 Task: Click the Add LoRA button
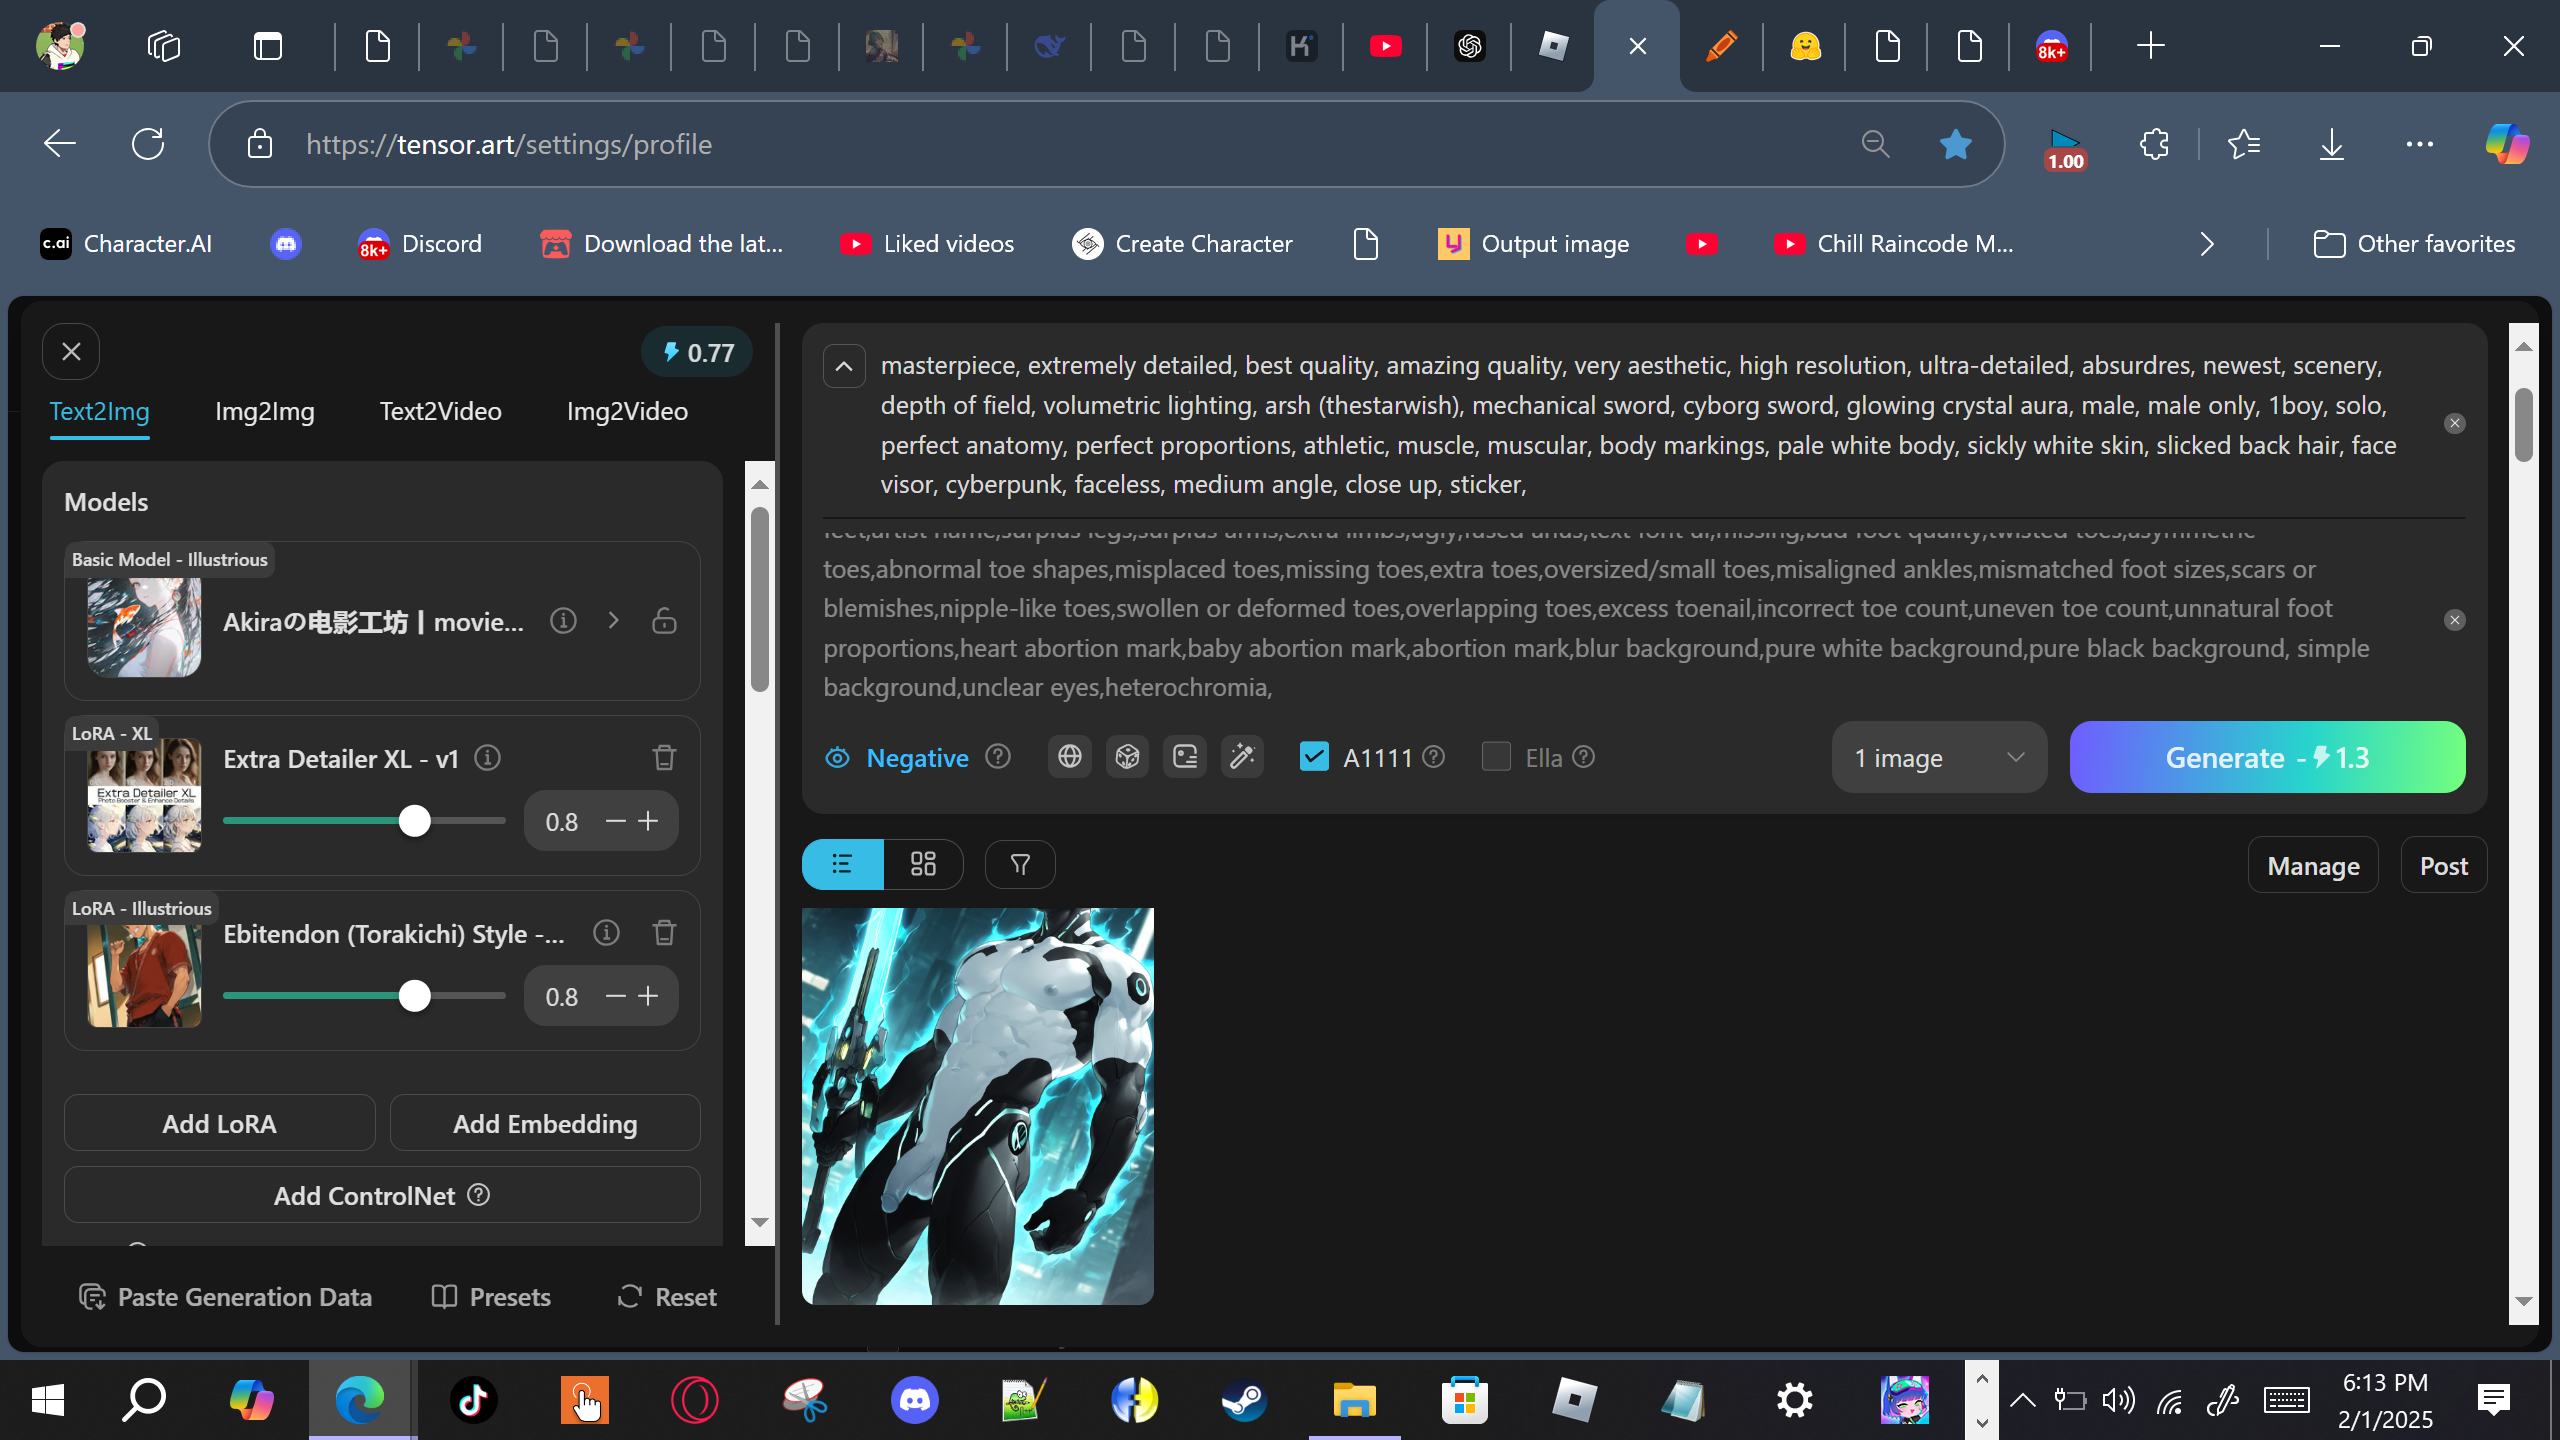click(219, 1123)
